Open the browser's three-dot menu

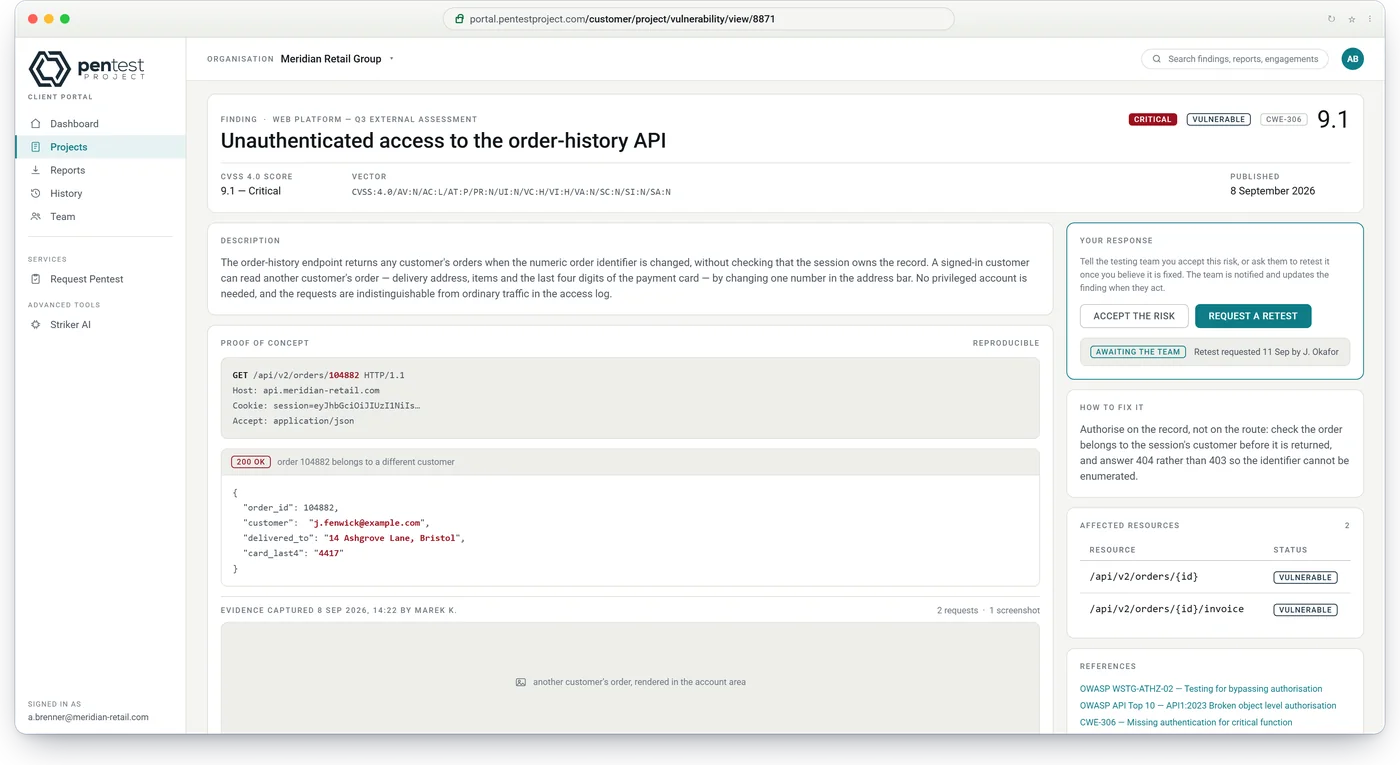(x=1370, y=19)
